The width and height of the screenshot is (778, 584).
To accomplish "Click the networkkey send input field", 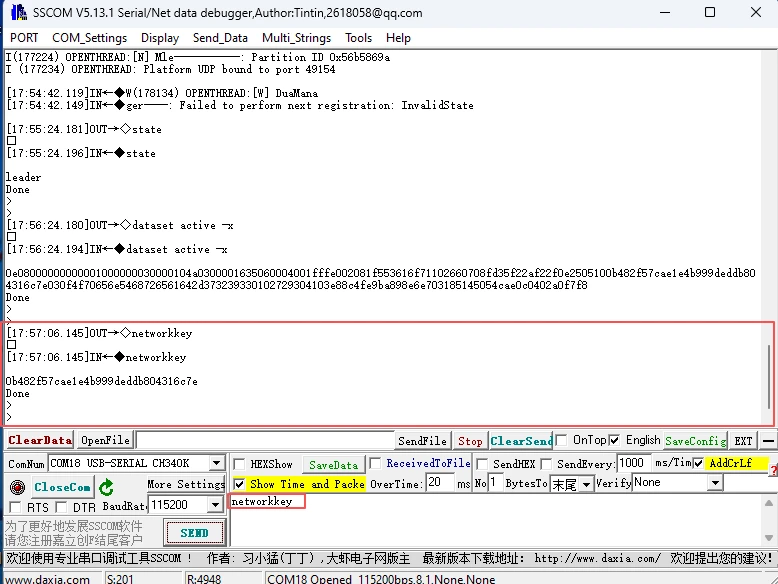I will [x=267, y=502].
